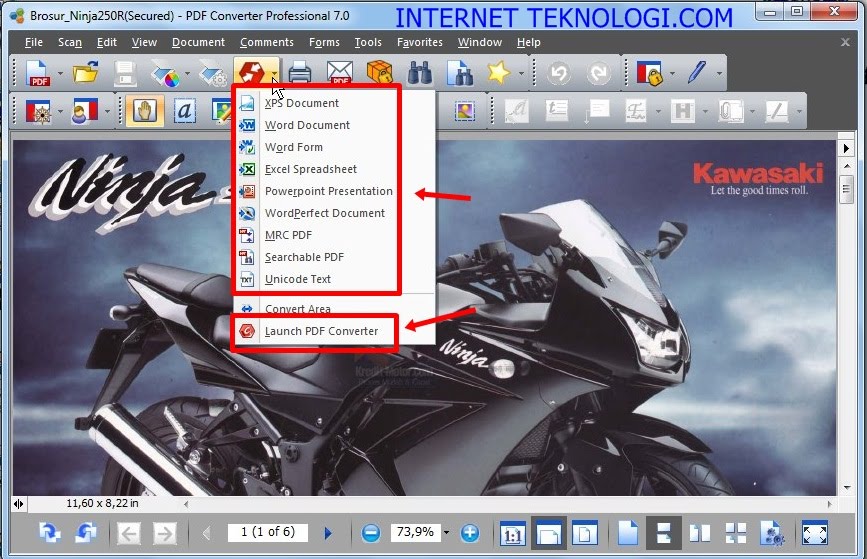867x559 pixels.
Task: Open the Help menu
Action: click(529, 42)
